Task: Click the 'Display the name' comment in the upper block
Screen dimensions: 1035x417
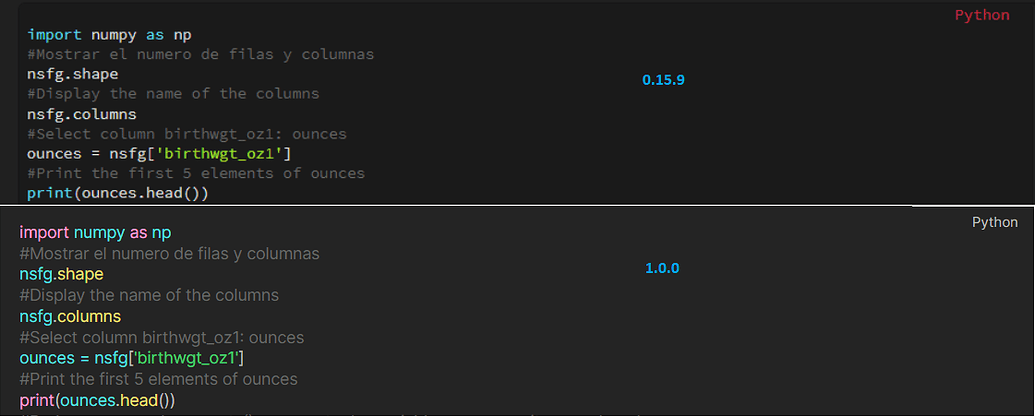Action: [173, 94]
